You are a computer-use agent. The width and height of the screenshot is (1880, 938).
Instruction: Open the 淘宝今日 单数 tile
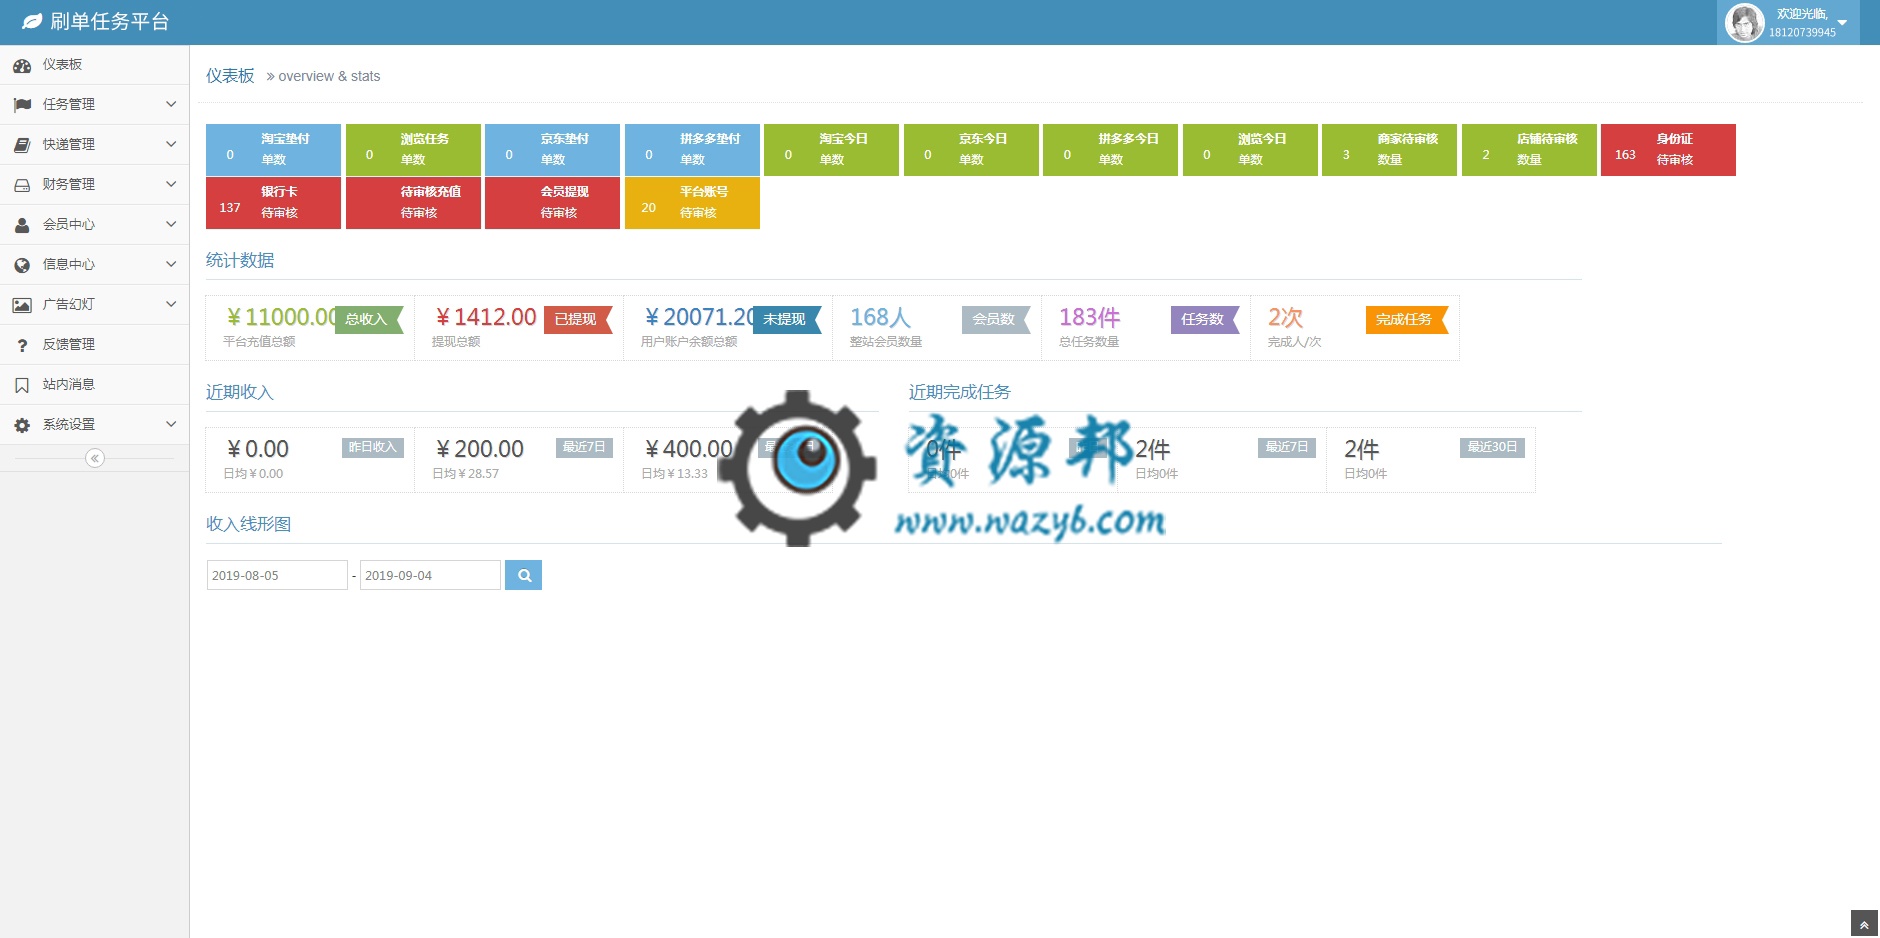click(831, 150)
